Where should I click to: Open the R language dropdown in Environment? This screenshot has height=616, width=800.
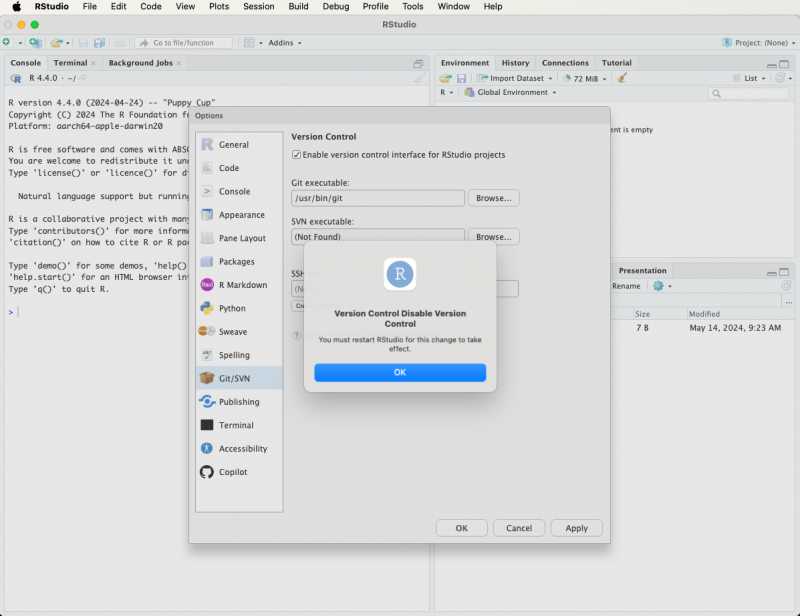click(x=446, y=92)
